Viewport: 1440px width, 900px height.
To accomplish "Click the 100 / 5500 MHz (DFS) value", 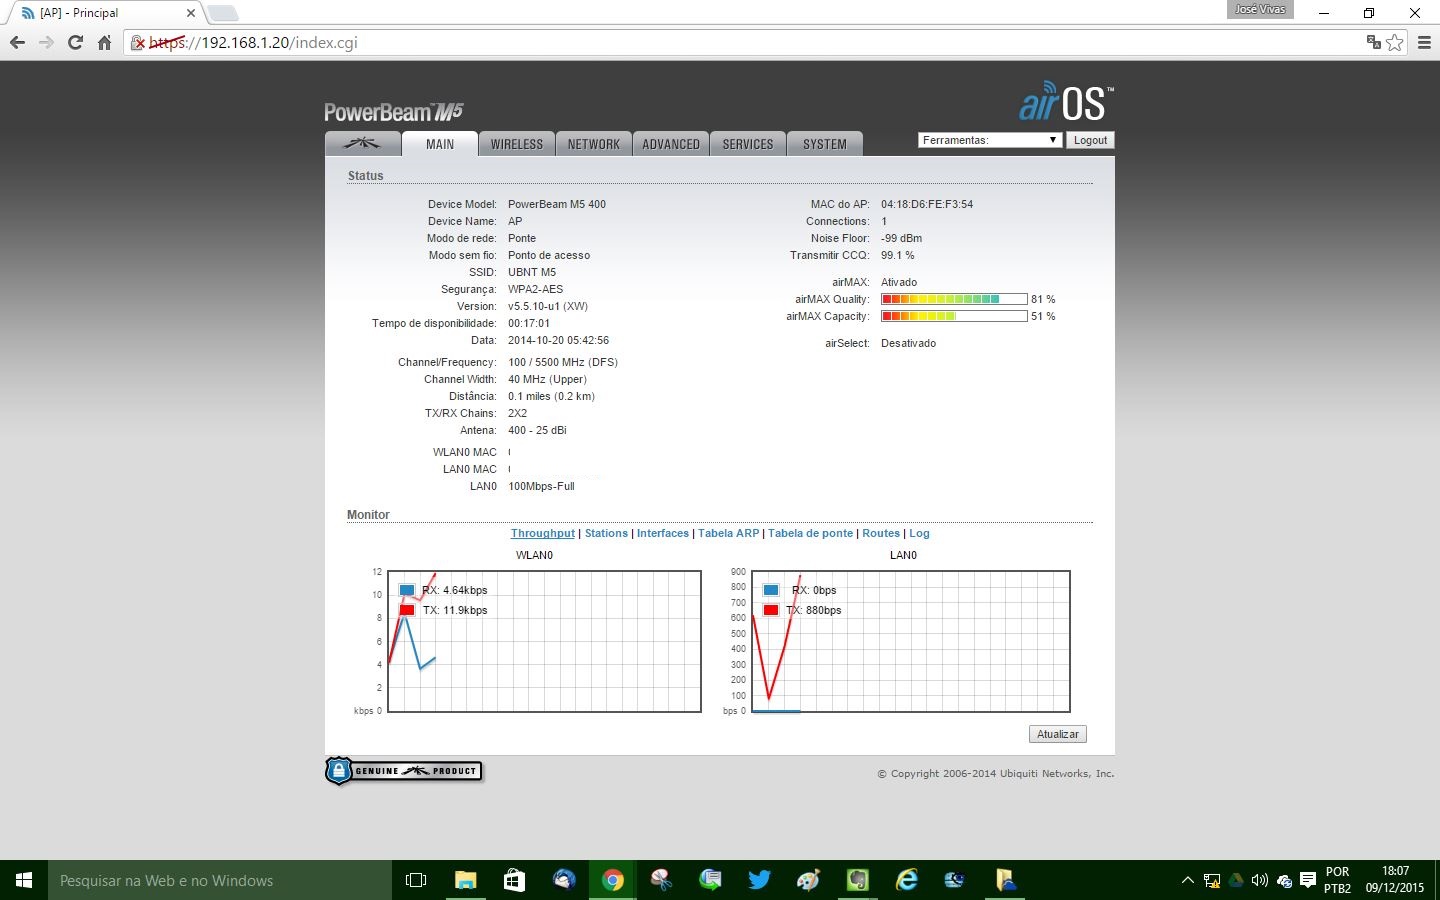I will point(563,362).
